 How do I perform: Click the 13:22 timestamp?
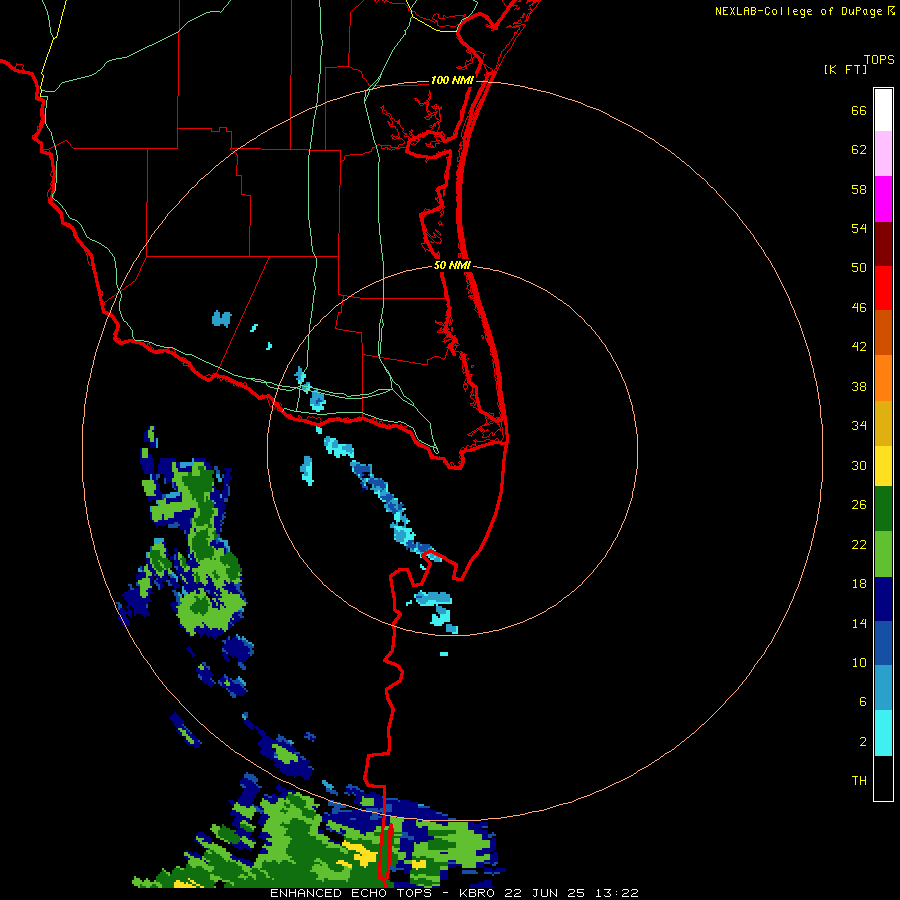coord(617,893)
